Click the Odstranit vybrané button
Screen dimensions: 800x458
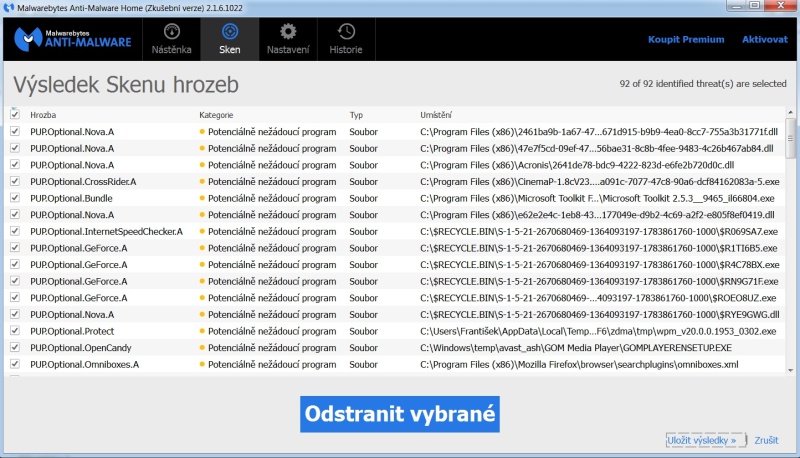click(x=399, y=414)
